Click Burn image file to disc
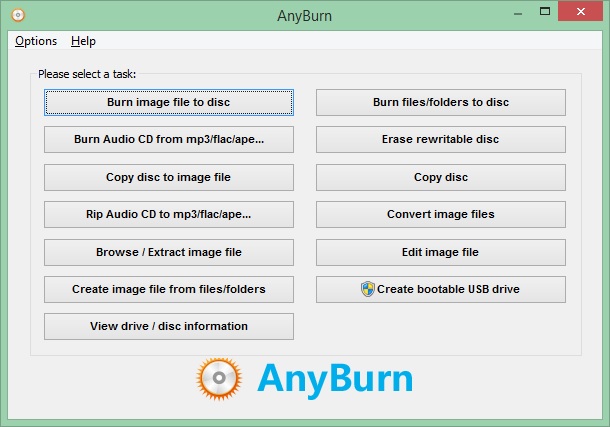The width and height of the screenshot is (610, 427). click(169, 102)
